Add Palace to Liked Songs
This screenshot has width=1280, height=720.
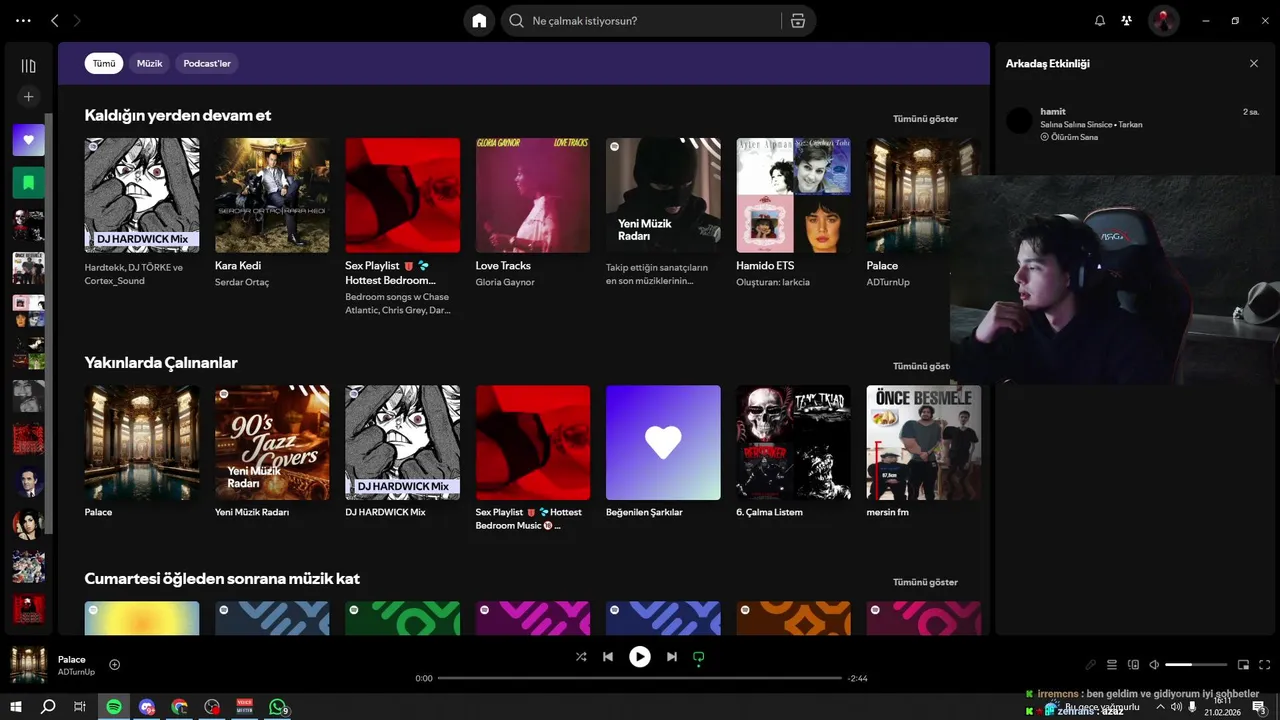coord(114,665)
